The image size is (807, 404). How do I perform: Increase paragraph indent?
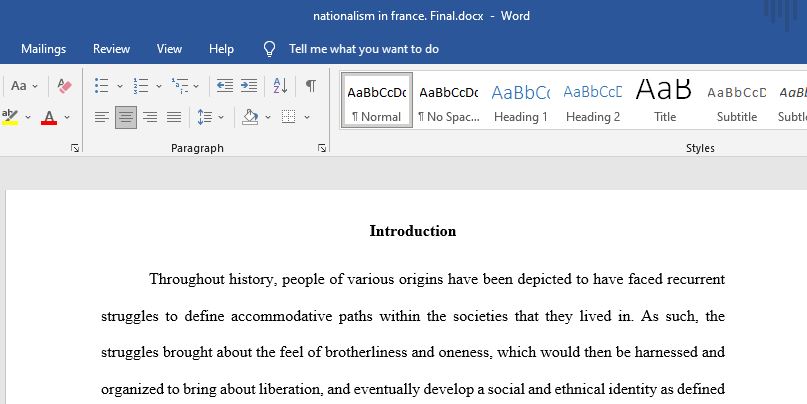pos(249,85)
